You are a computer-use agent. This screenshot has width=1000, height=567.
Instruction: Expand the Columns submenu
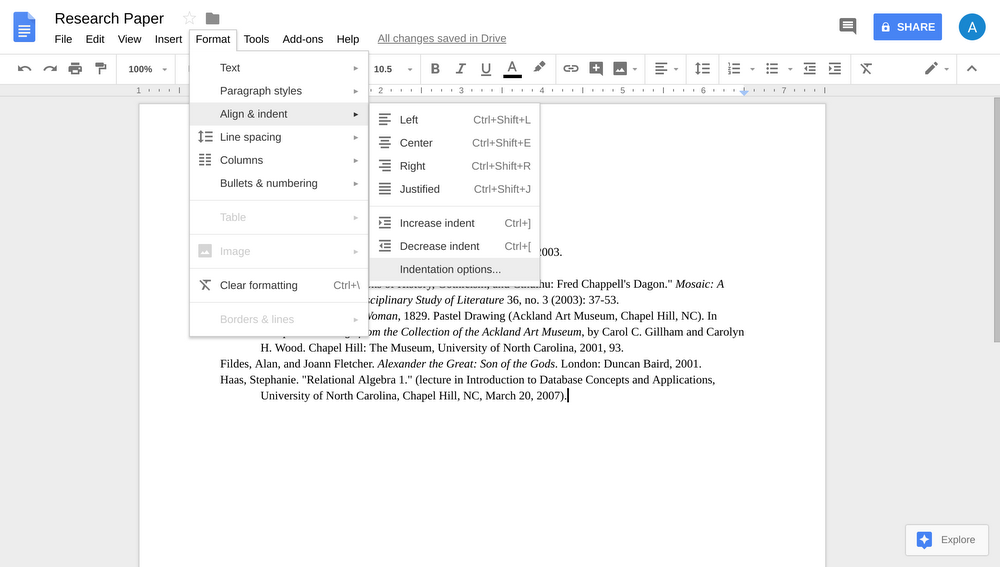279,160
